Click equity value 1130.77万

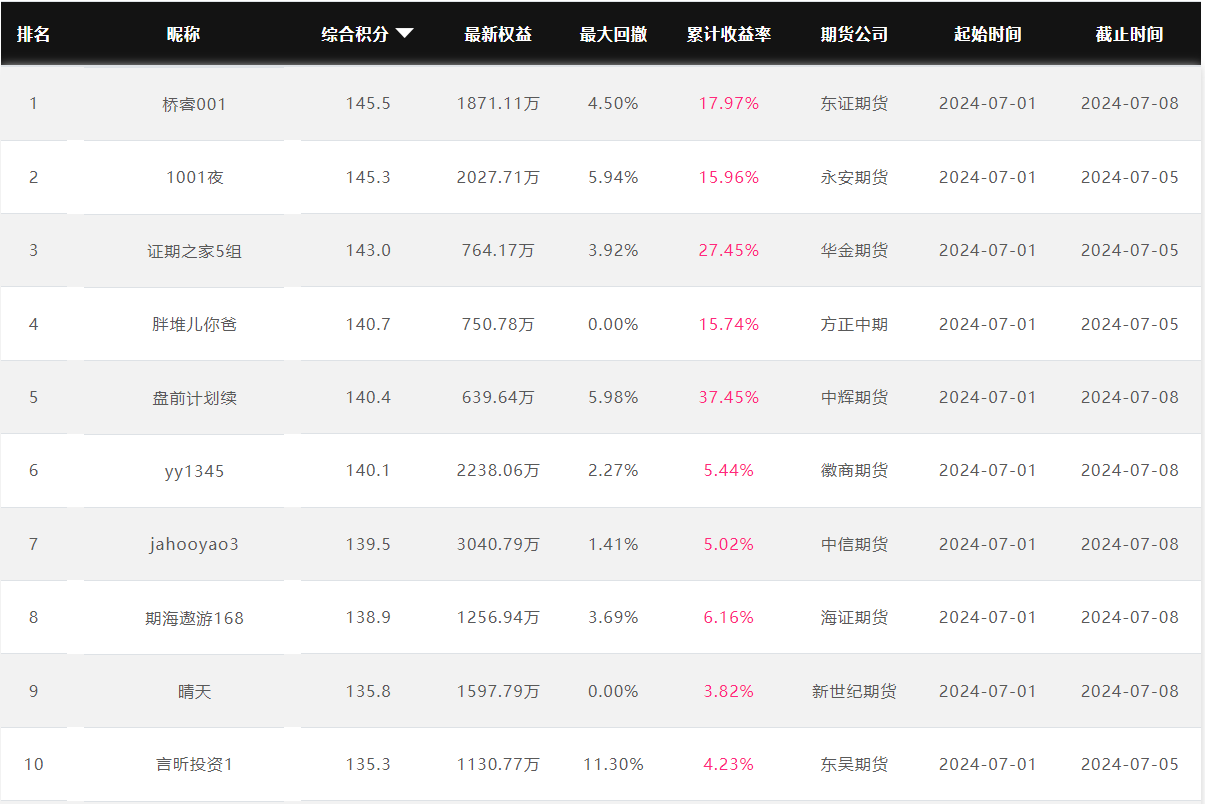coord(498,764)
